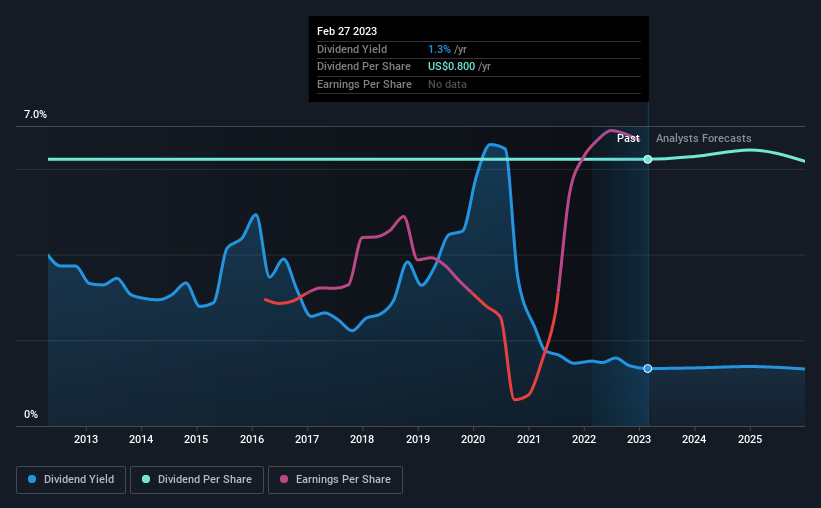Click the teal Dividend Per Share legend dot
The width and height of the screenshot is (821, 508).
146,479
